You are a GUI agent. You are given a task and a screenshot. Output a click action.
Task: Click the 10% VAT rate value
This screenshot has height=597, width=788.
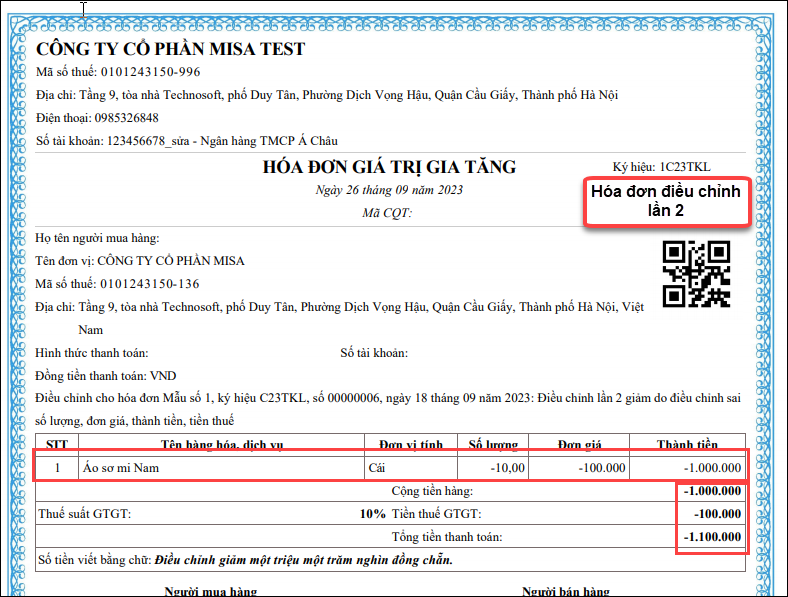[372, 514]
